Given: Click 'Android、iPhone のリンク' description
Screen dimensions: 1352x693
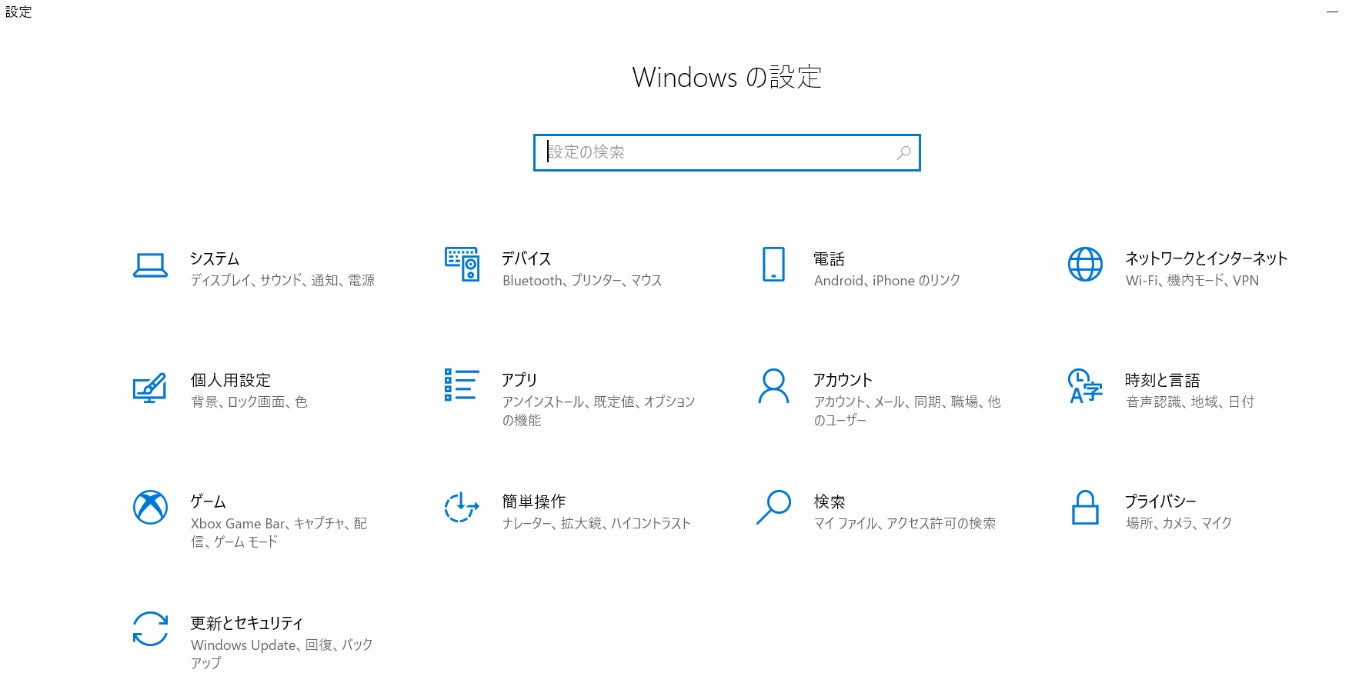Looking at the screenshot, I should click(887, 281).
